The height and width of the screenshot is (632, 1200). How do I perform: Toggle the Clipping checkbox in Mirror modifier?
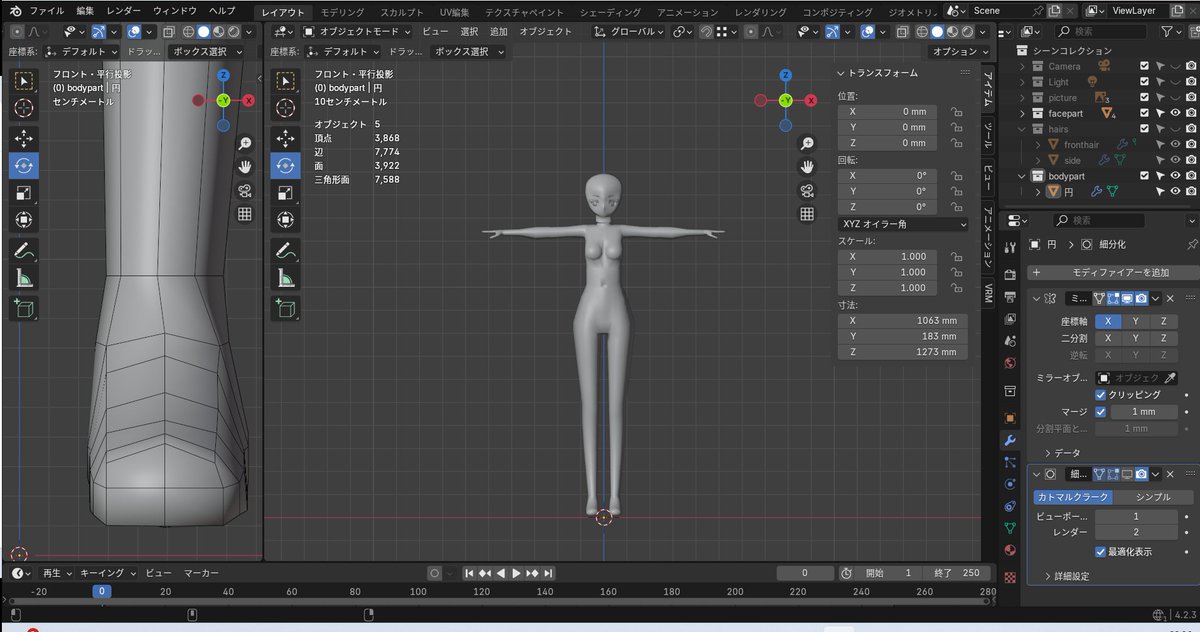[1101, 395]
